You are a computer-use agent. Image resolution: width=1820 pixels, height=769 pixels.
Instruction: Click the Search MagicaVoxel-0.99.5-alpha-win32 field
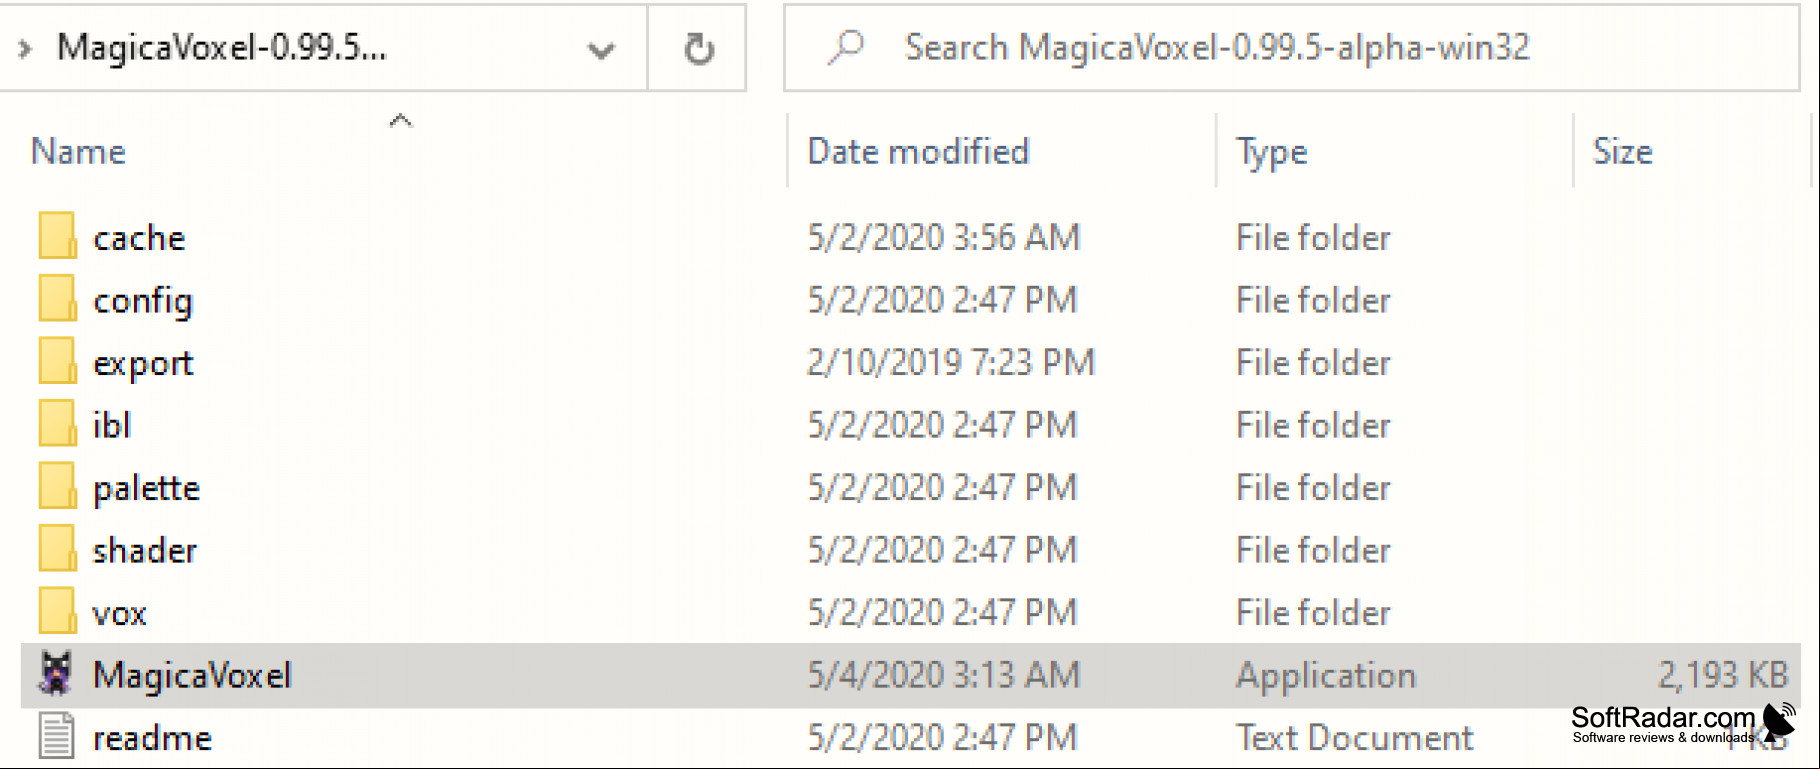(1292, 48)
